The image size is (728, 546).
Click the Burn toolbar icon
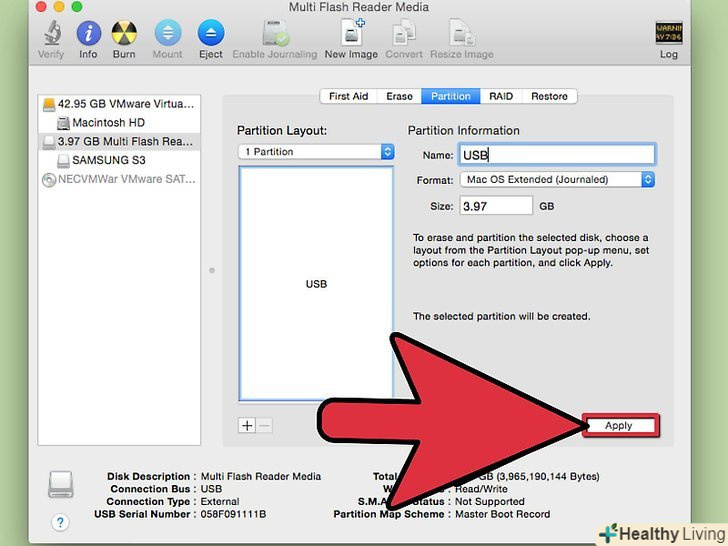click(124, 33)
